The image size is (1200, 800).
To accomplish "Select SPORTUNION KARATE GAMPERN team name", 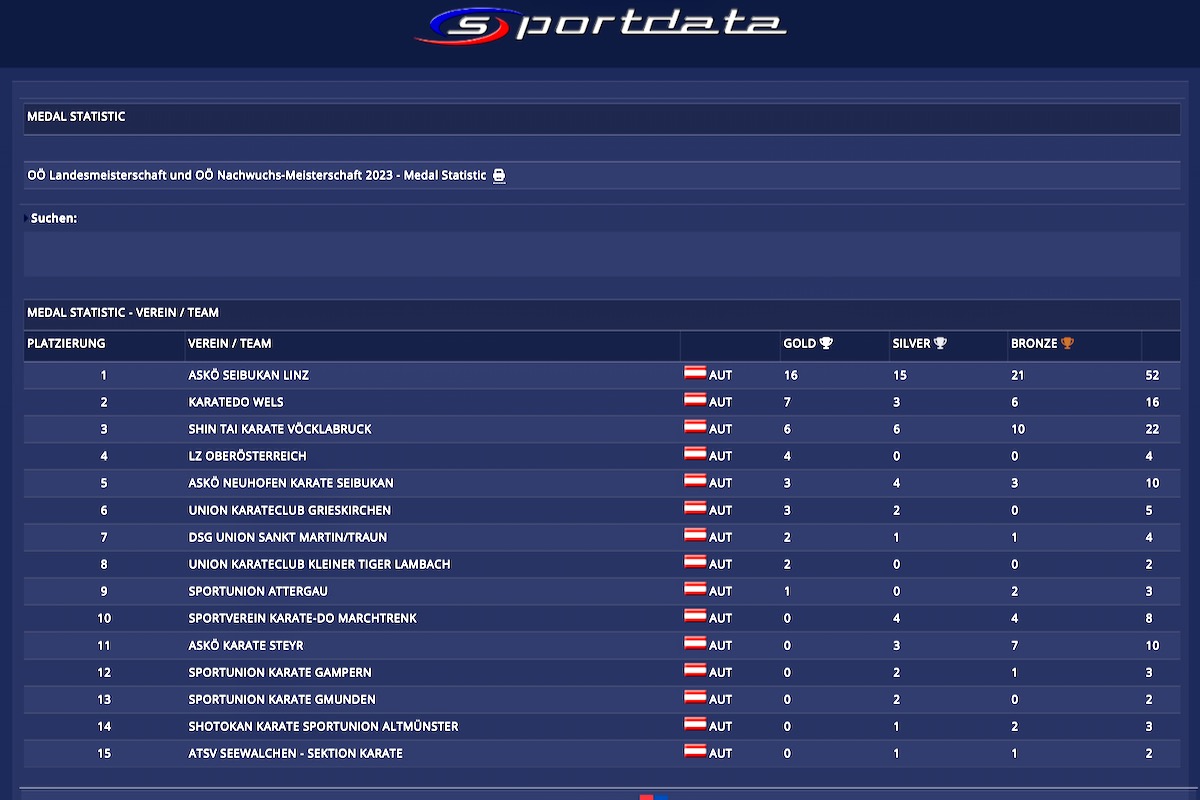I will point(282,673).
